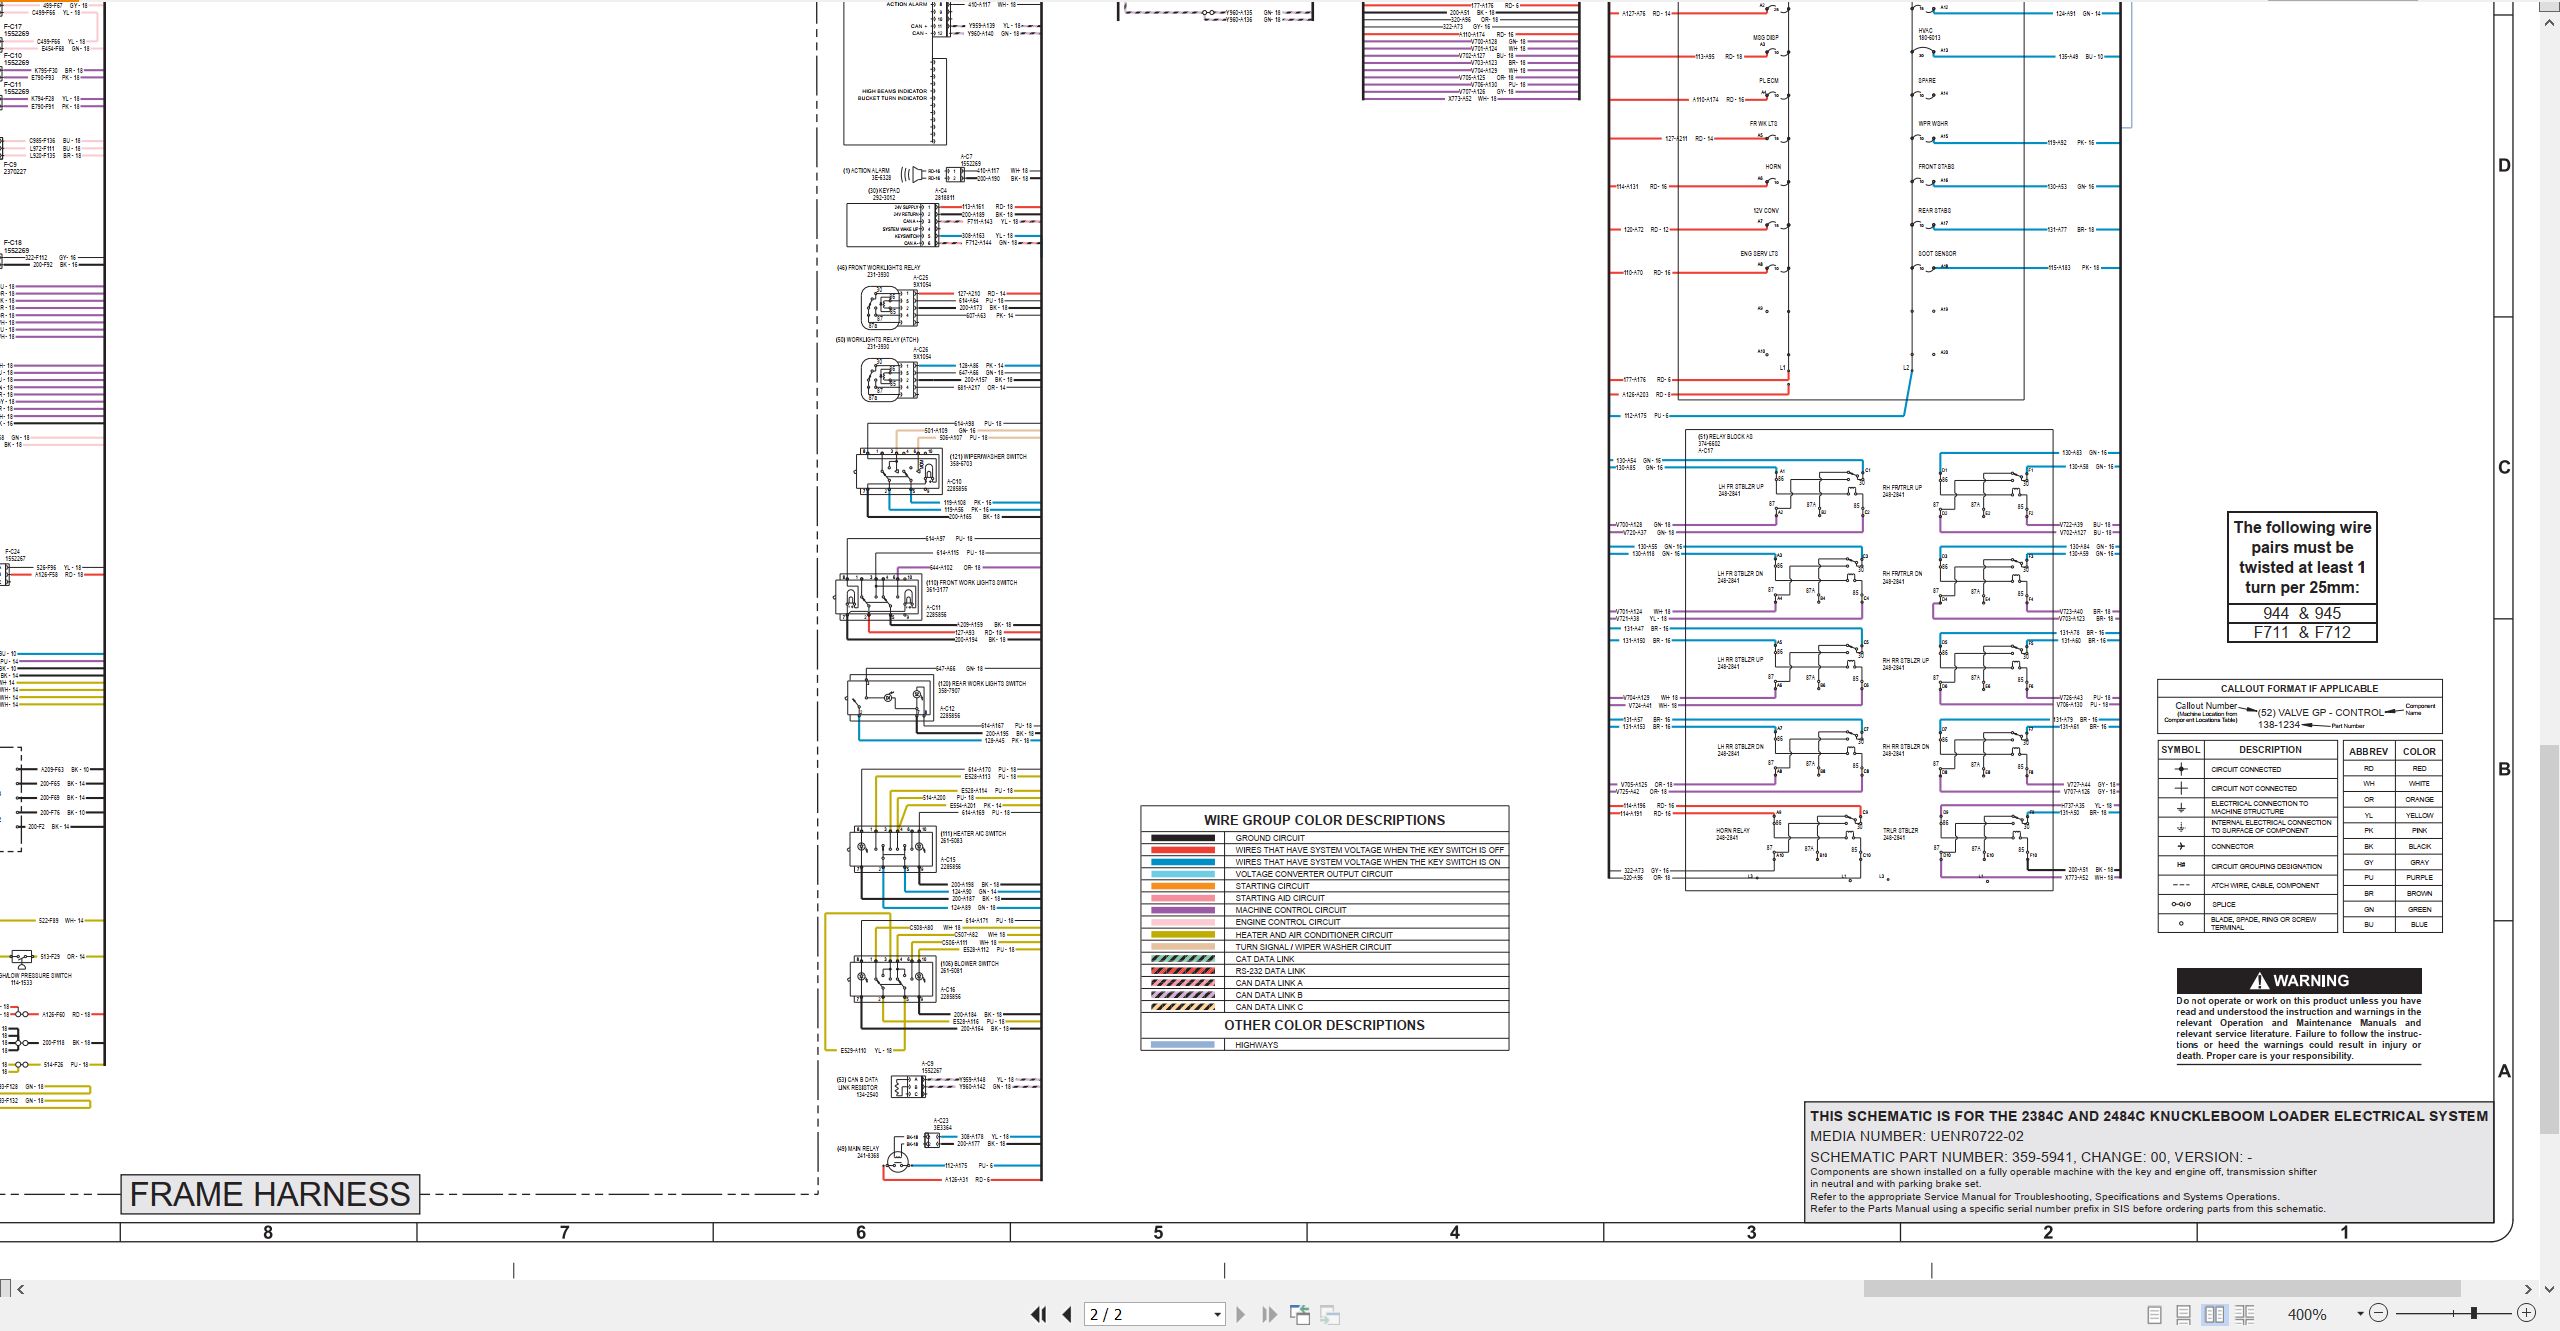This screenshot has height=1331, width=2560.
Task: Switch to continuous scrolling view
Action: tap(2184, 1315)
